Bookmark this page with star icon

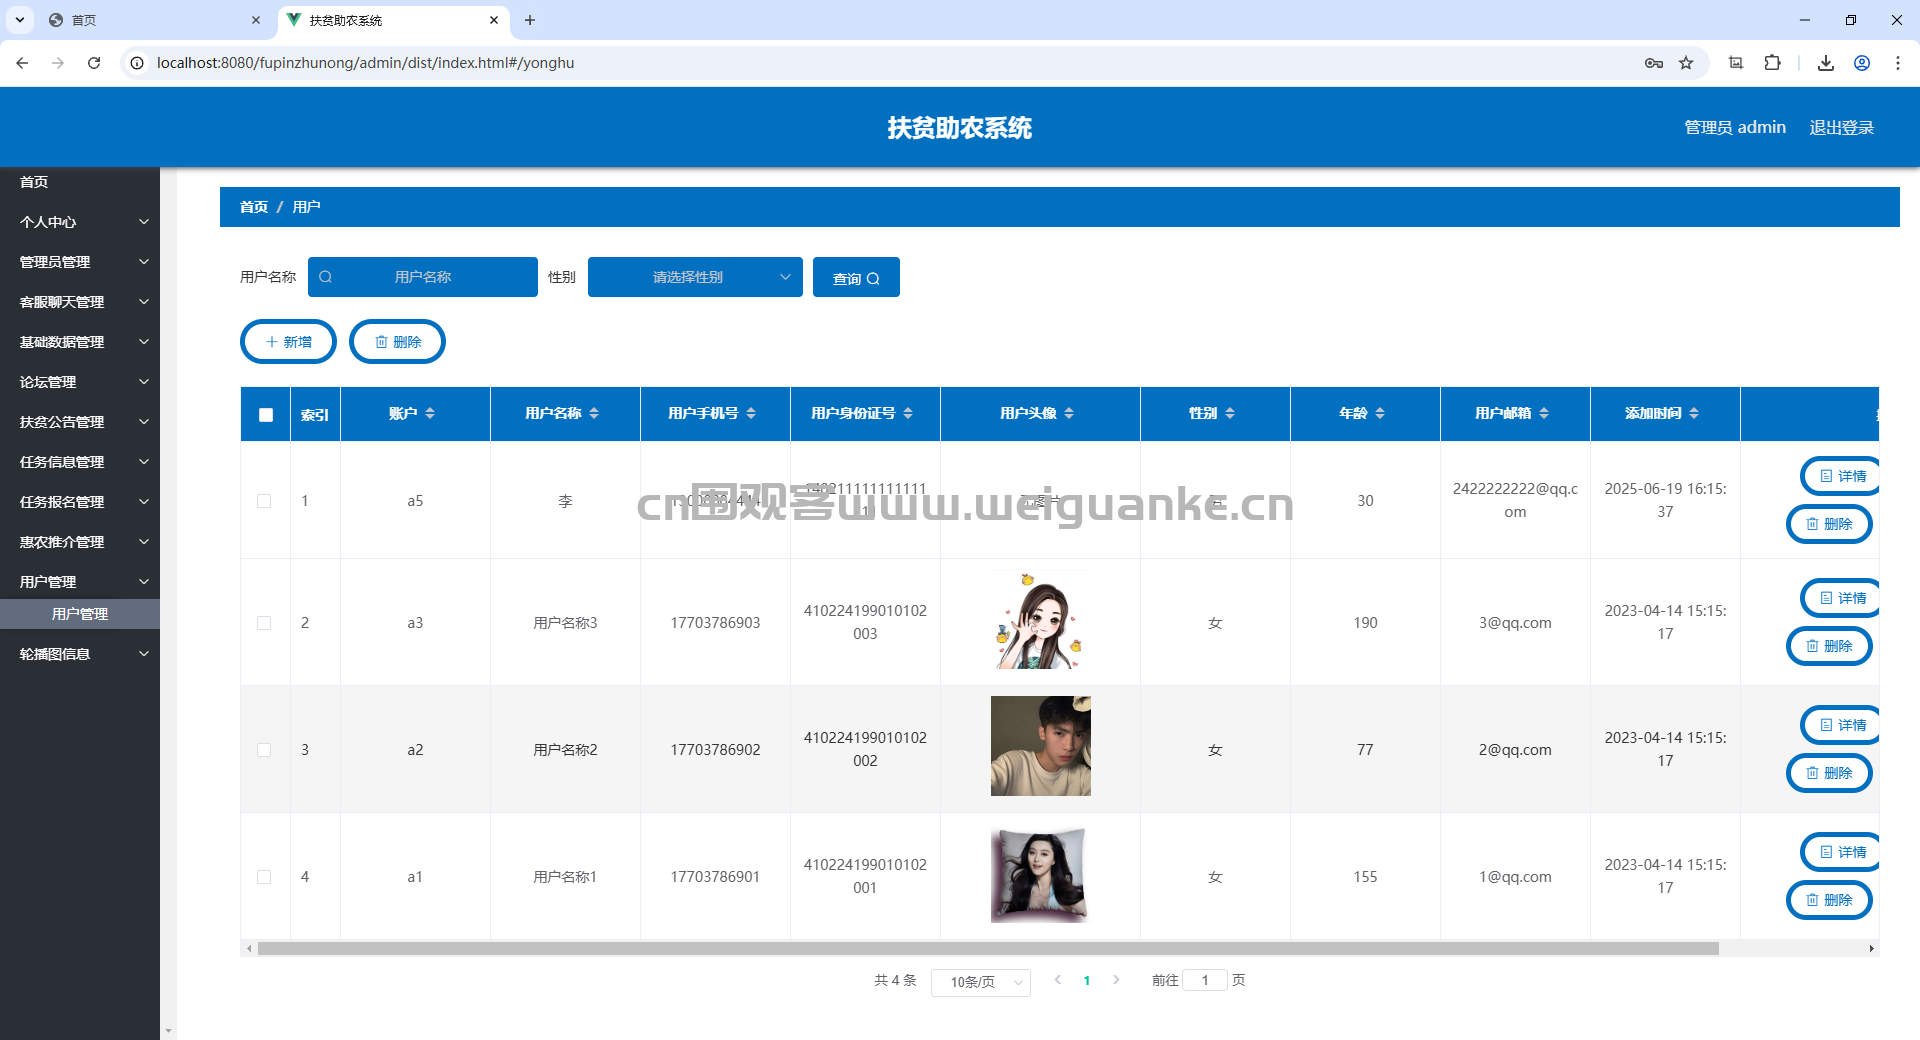(x=1686, y=63)
